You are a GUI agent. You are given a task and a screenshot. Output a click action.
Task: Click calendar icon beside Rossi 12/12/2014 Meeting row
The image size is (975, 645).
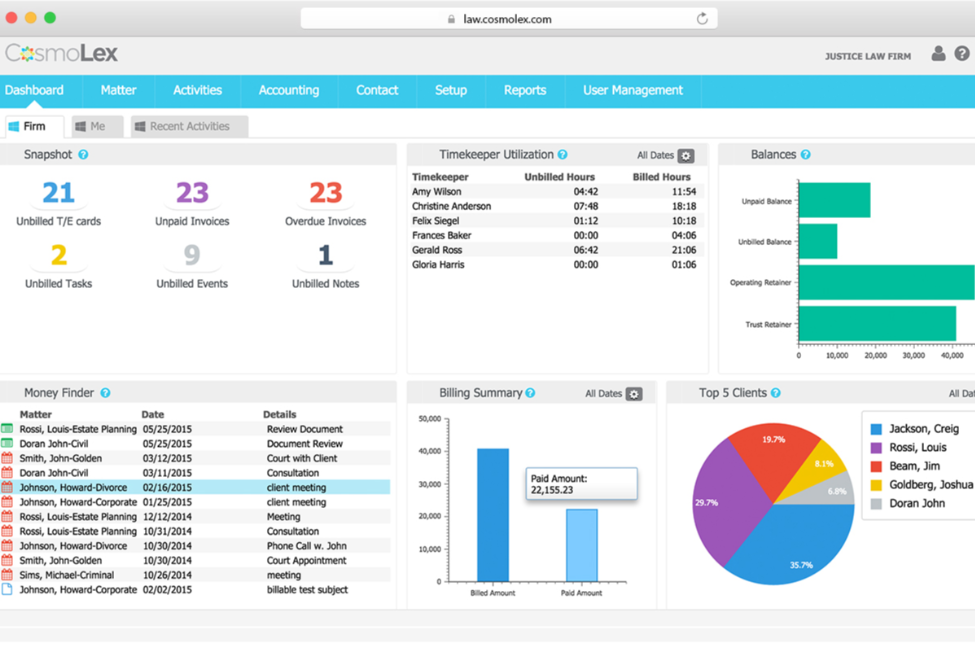click(7, 516)
